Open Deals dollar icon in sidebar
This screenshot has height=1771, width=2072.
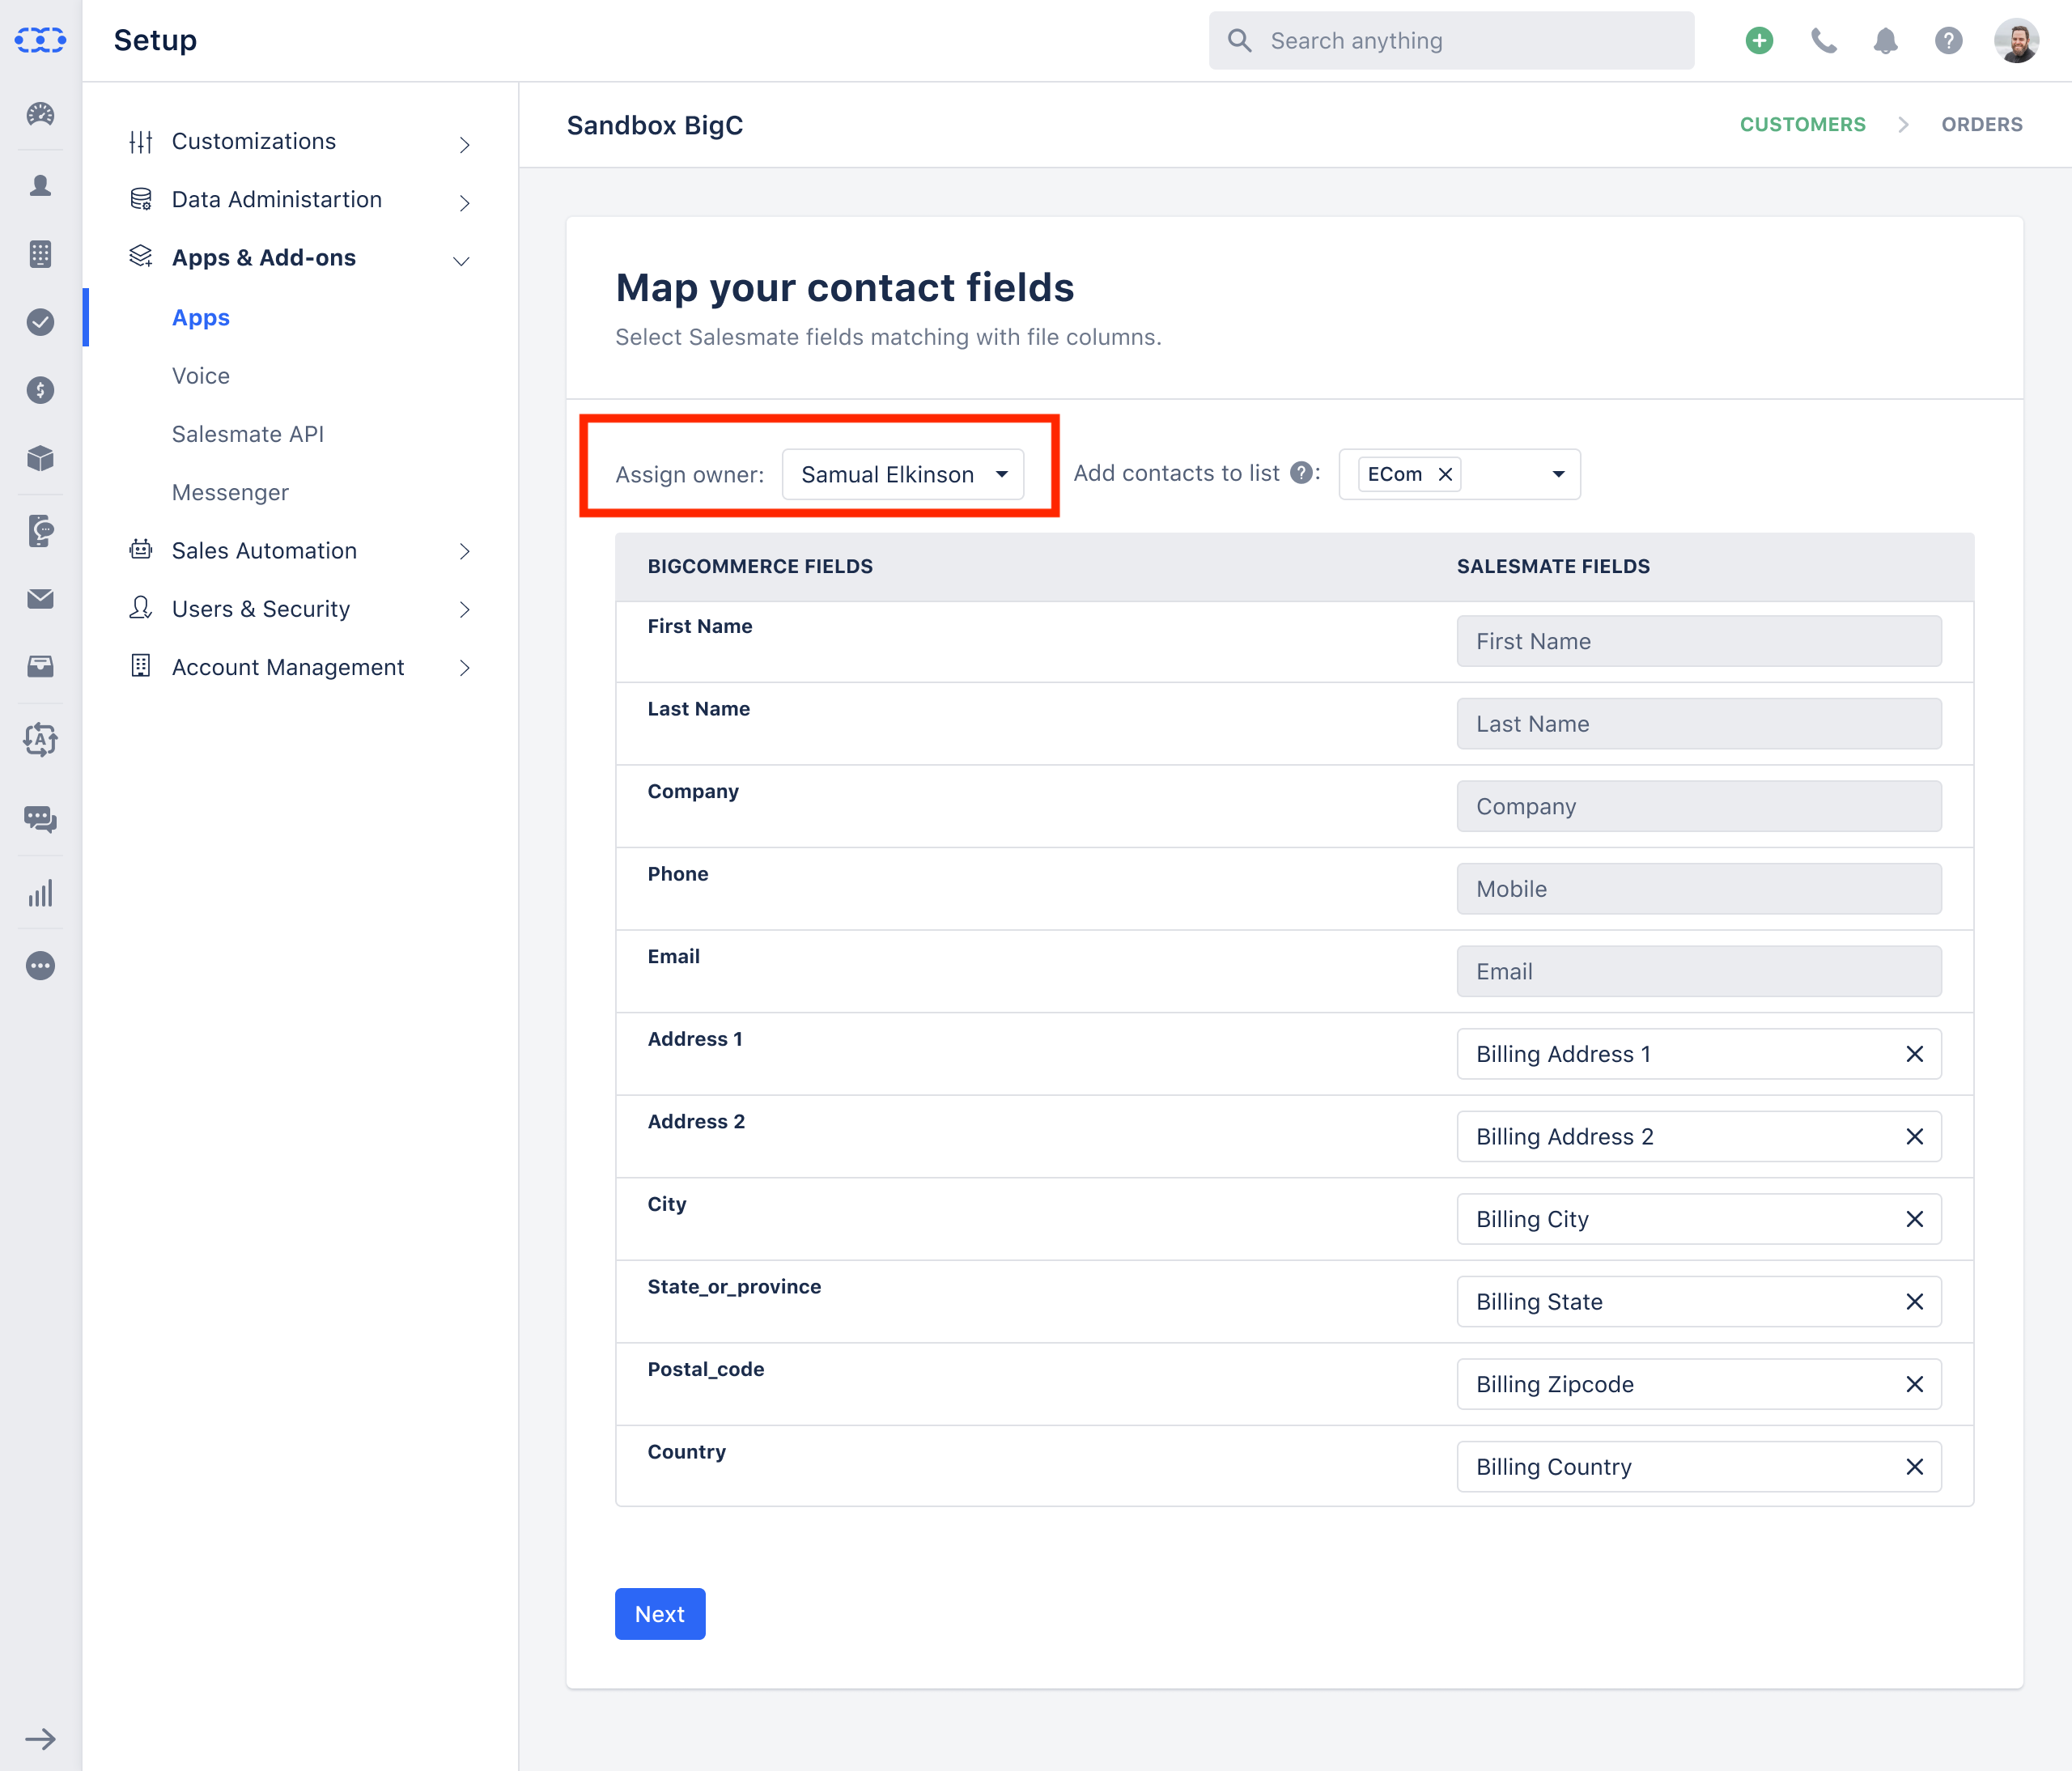[40, 390]
